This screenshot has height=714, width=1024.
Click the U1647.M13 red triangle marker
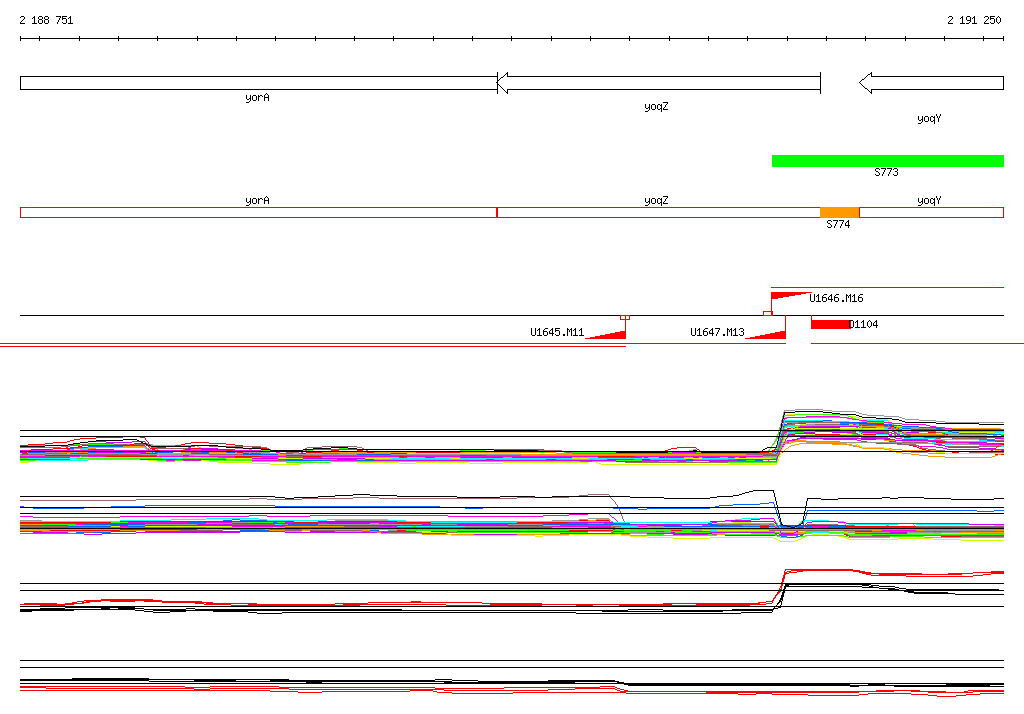[768, 334]
